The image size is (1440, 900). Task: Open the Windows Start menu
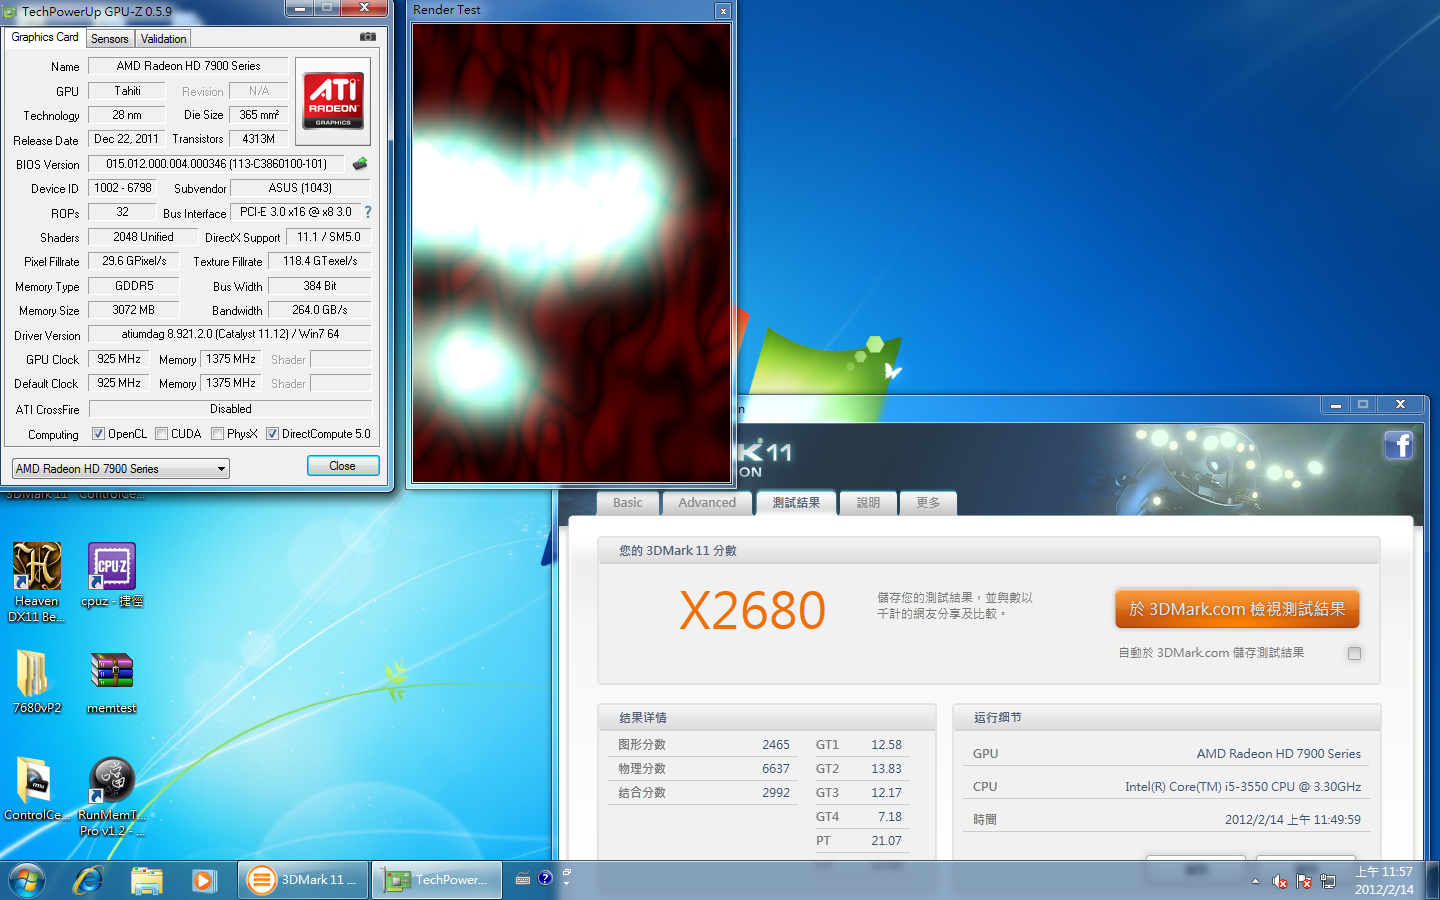tap(27, 880)
